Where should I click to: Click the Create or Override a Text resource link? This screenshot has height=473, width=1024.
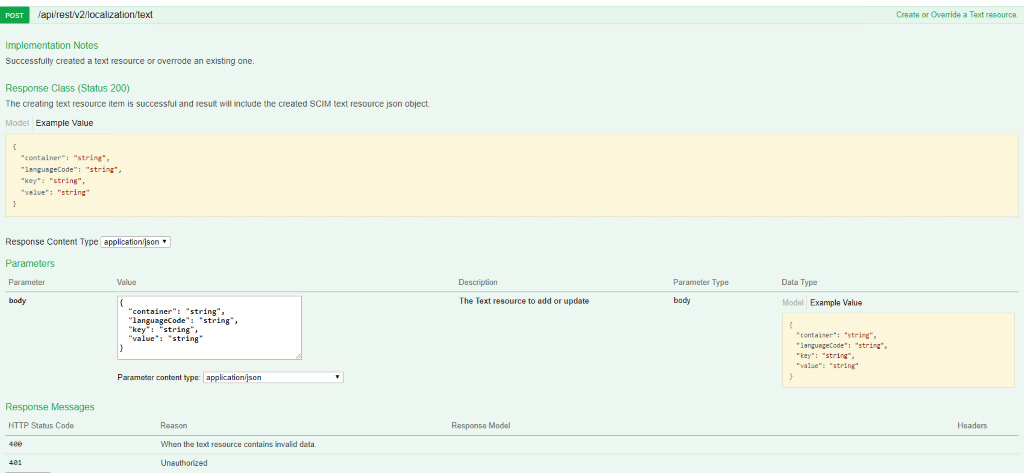click(x=956, y=15)
